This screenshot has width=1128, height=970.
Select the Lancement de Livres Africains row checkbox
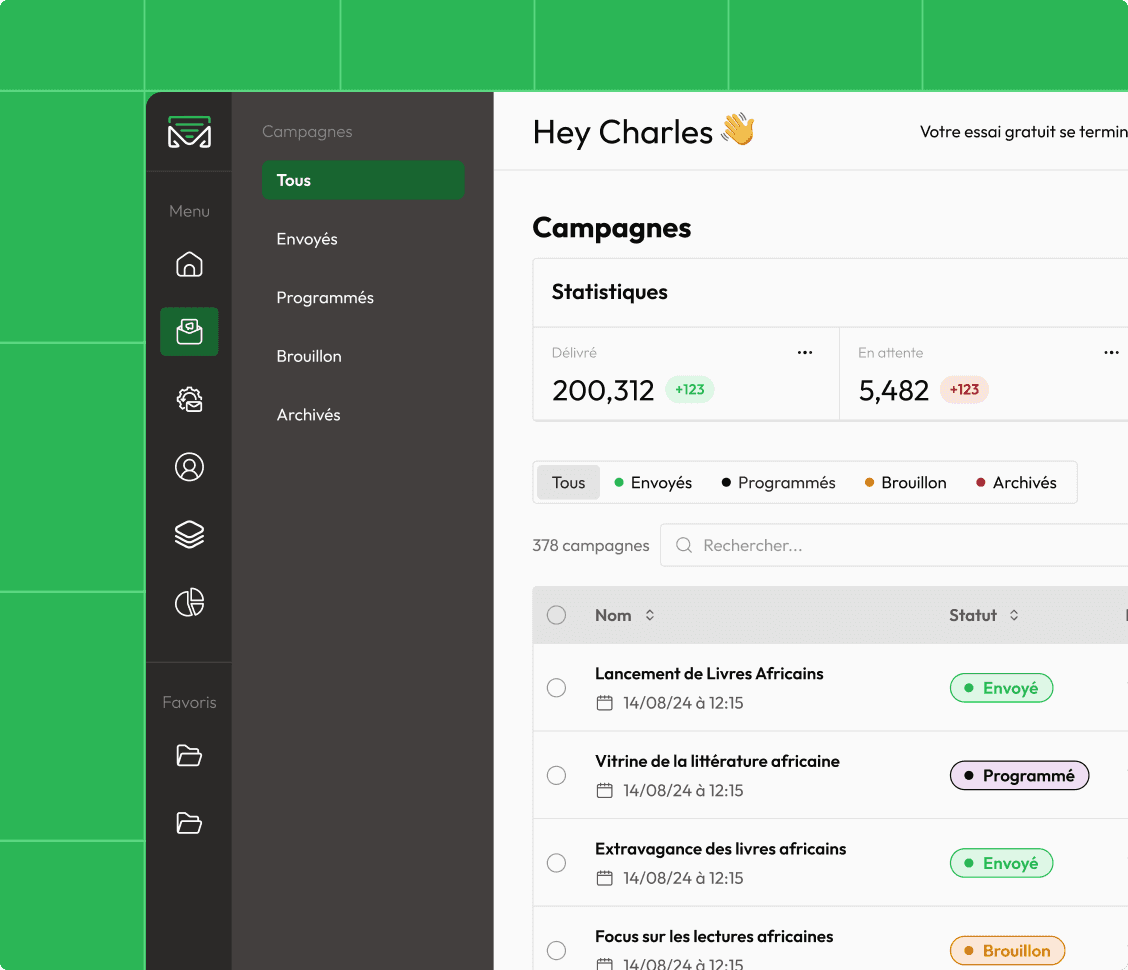click(556, 688)
